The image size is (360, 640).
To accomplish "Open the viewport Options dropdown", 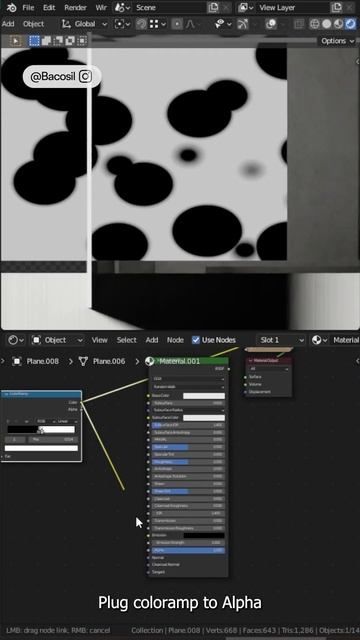I will pyautogui.click(x=337, y=41).
